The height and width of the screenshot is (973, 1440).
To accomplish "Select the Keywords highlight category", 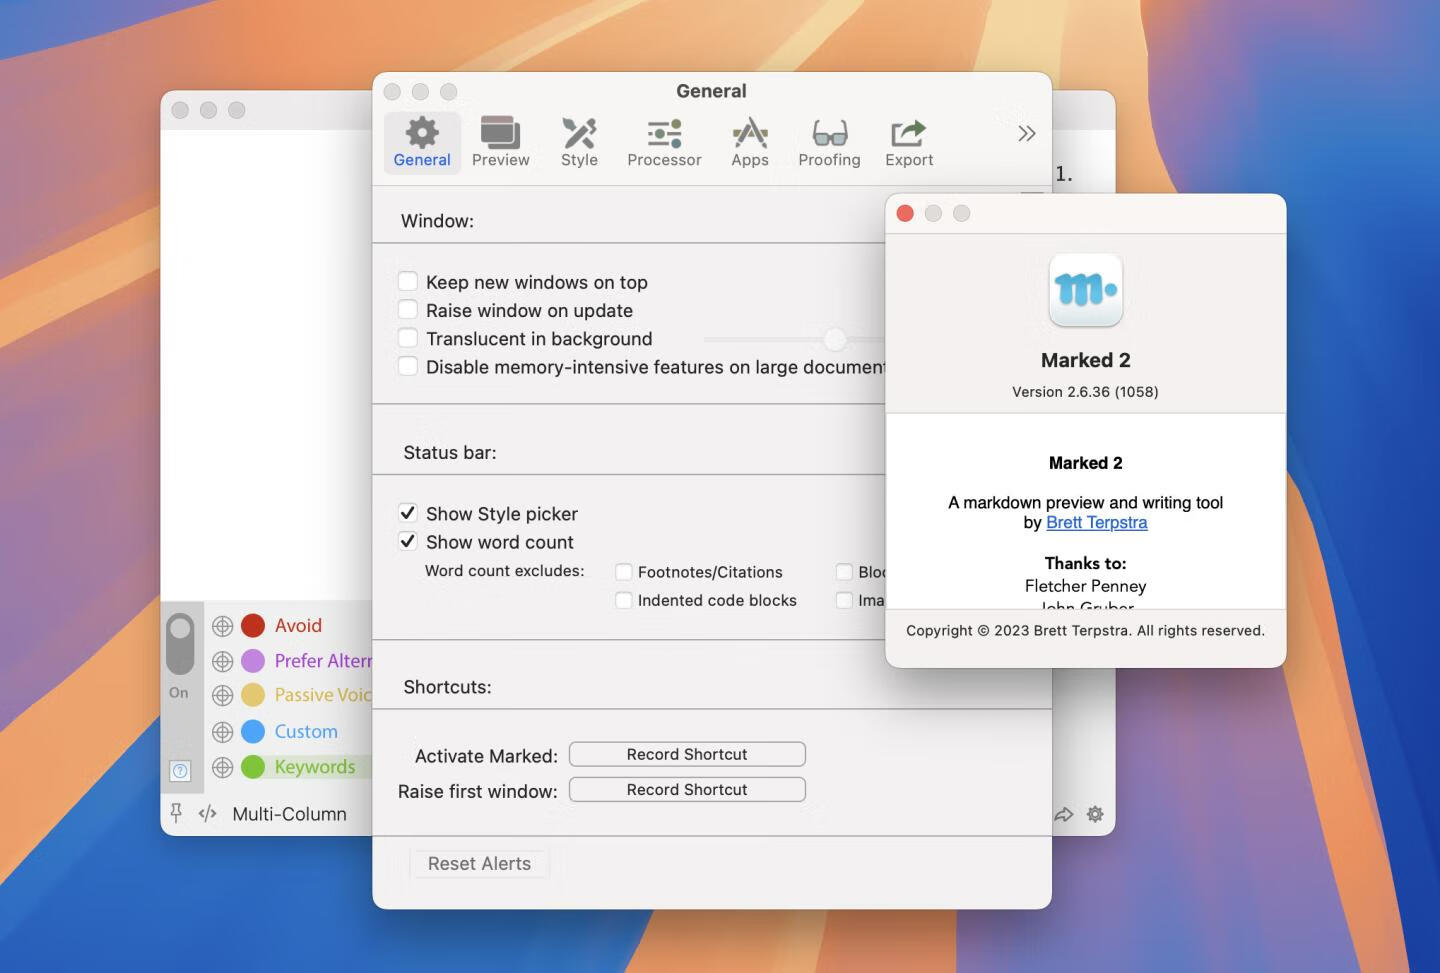I will tap(315, 767).
